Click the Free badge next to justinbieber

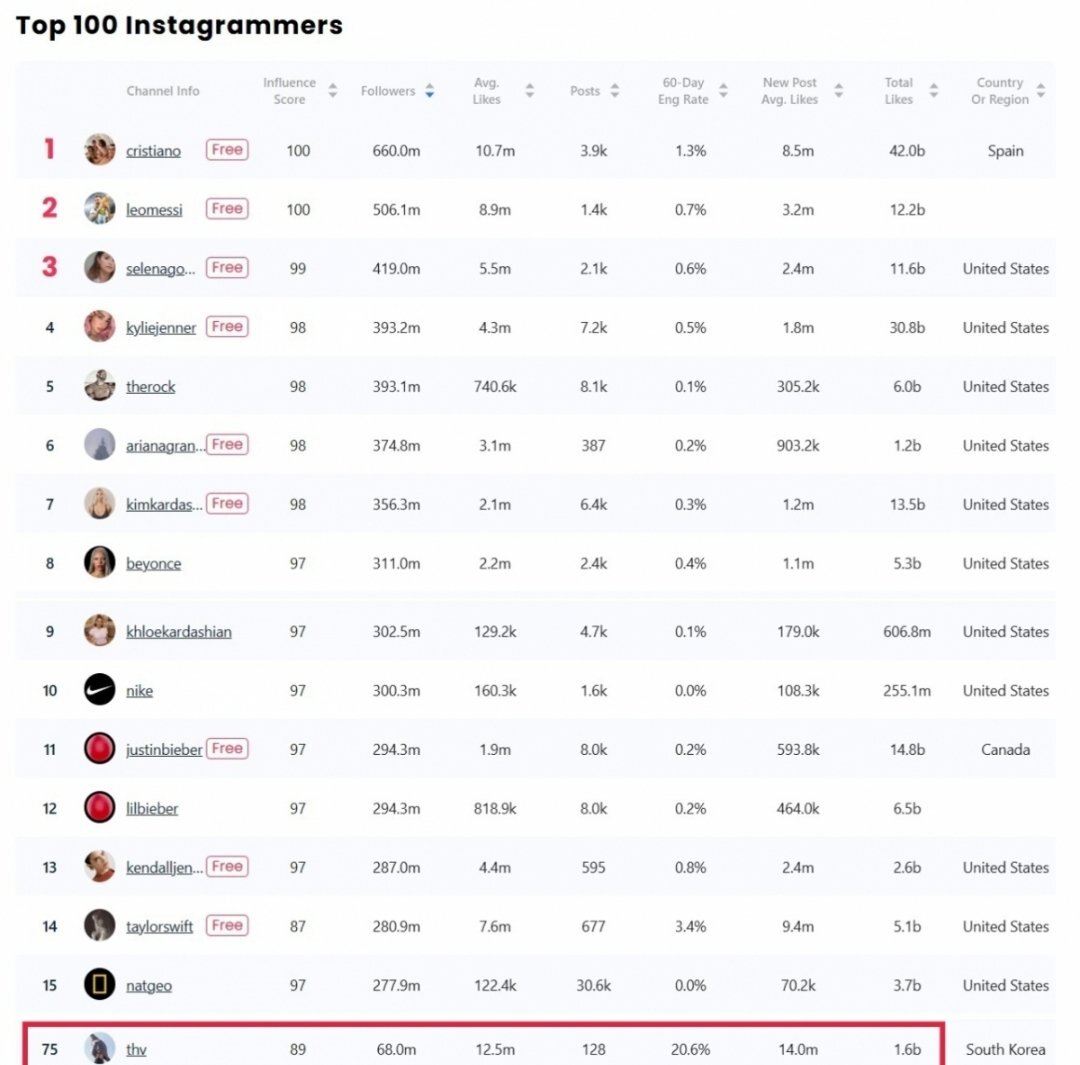[x=227, y=748]
